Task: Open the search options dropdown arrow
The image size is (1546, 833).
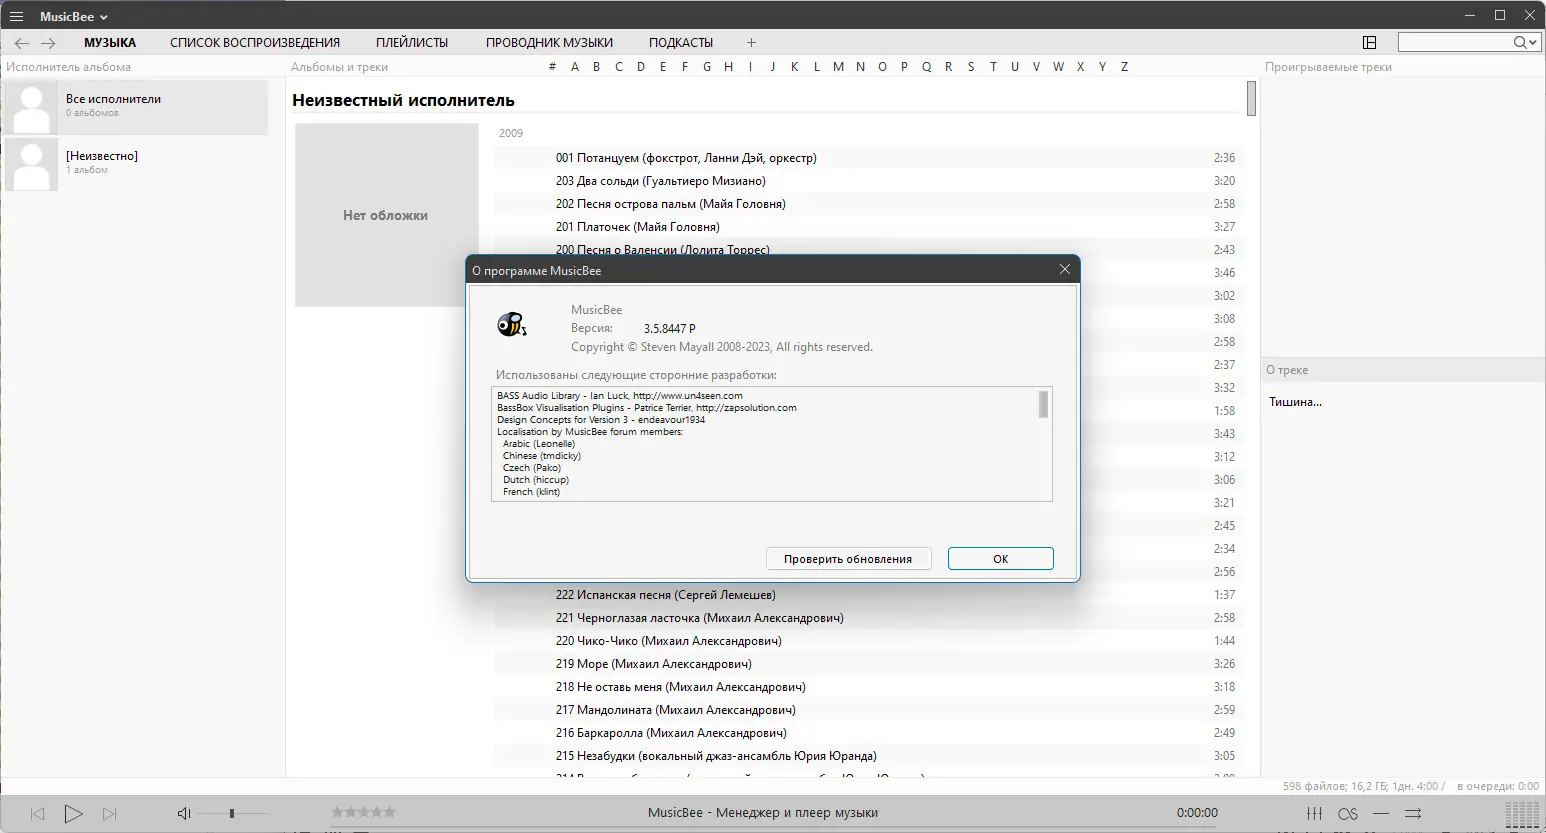Action: click(x=1533, y=42)
